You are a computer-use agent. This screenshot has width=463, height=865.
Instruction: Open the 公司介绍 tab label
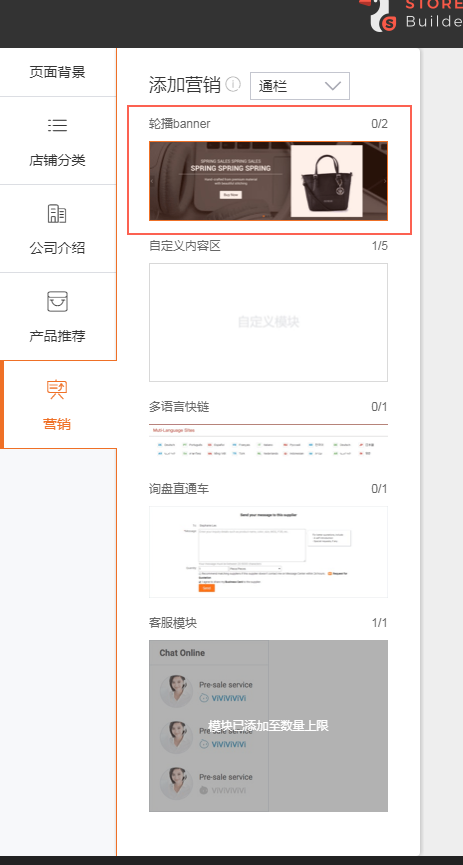pos(57,248)
